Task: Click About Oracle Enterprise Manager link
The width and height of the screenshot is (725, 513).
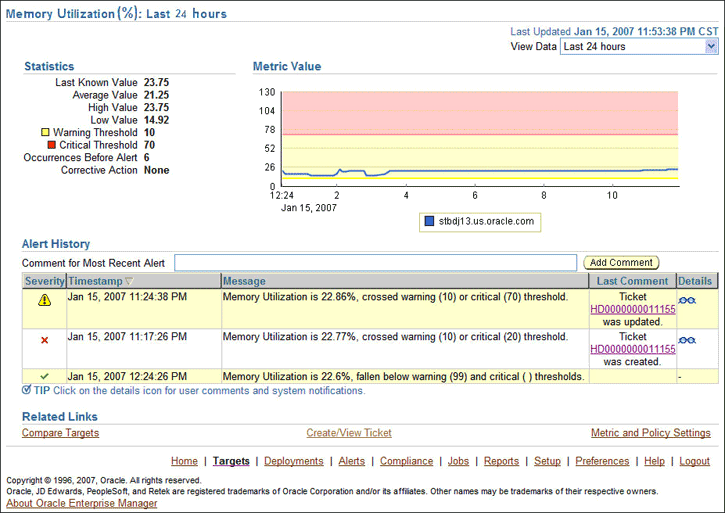Action: (82, 503)
